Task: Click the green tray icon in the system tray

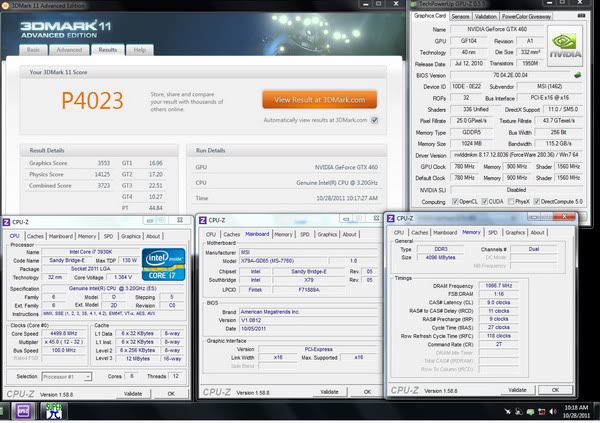Action: 530,412
